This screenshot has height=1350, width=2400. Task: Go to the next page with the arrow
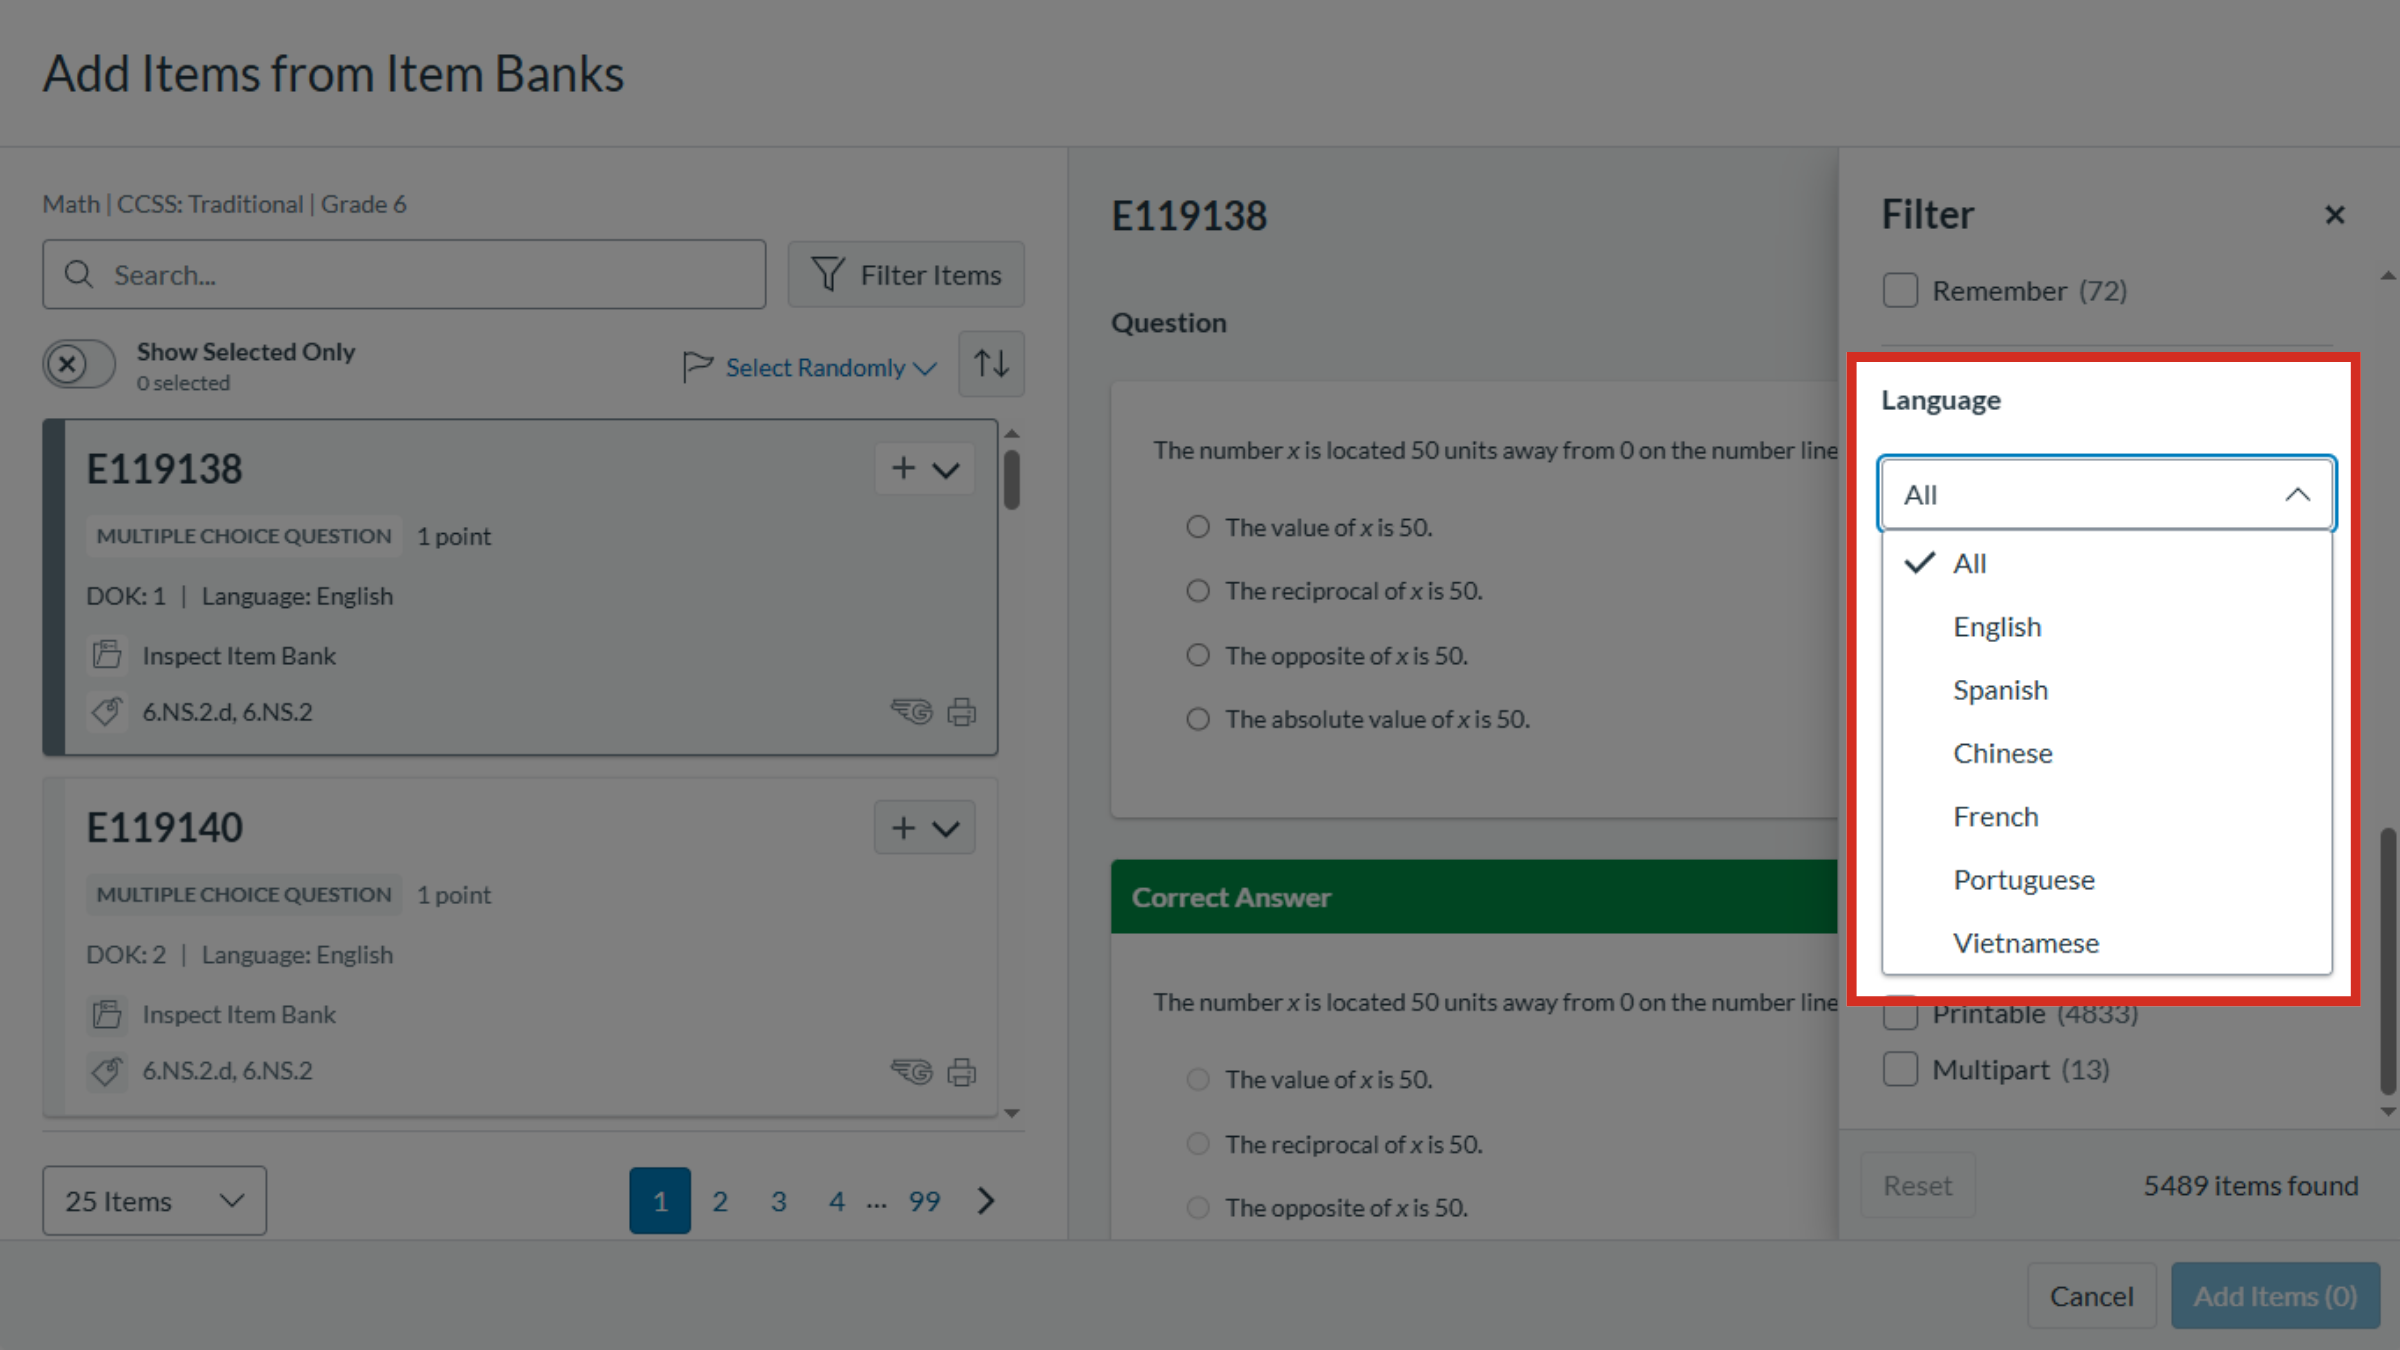986,1200
